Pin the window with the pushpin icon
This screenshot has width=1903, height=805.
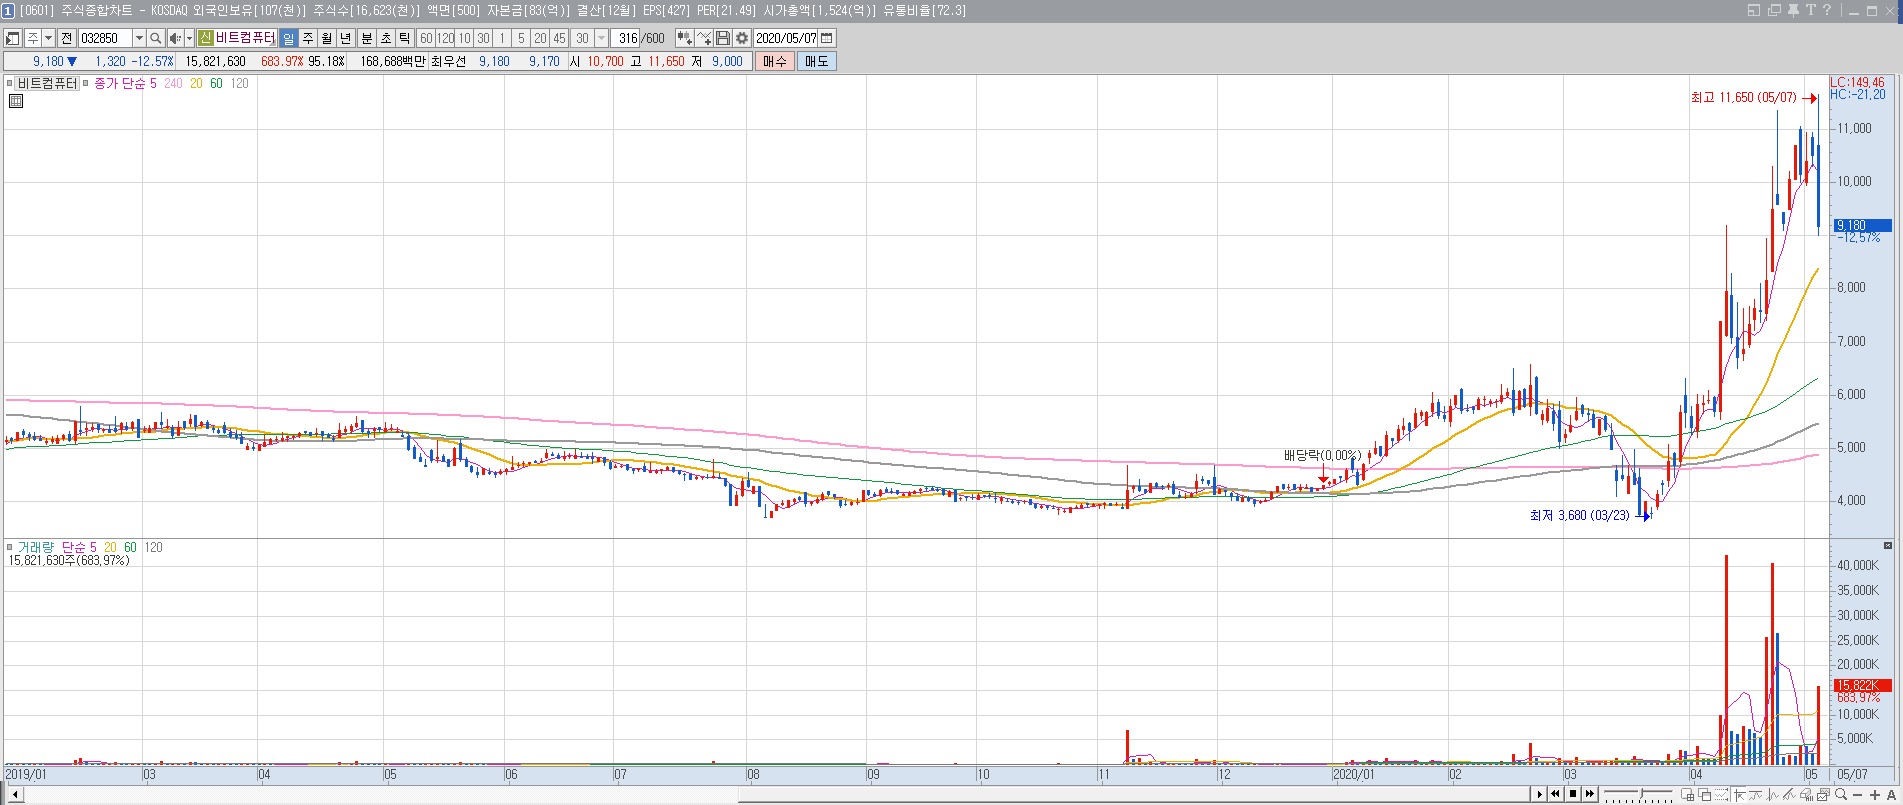coord(1792,10)
